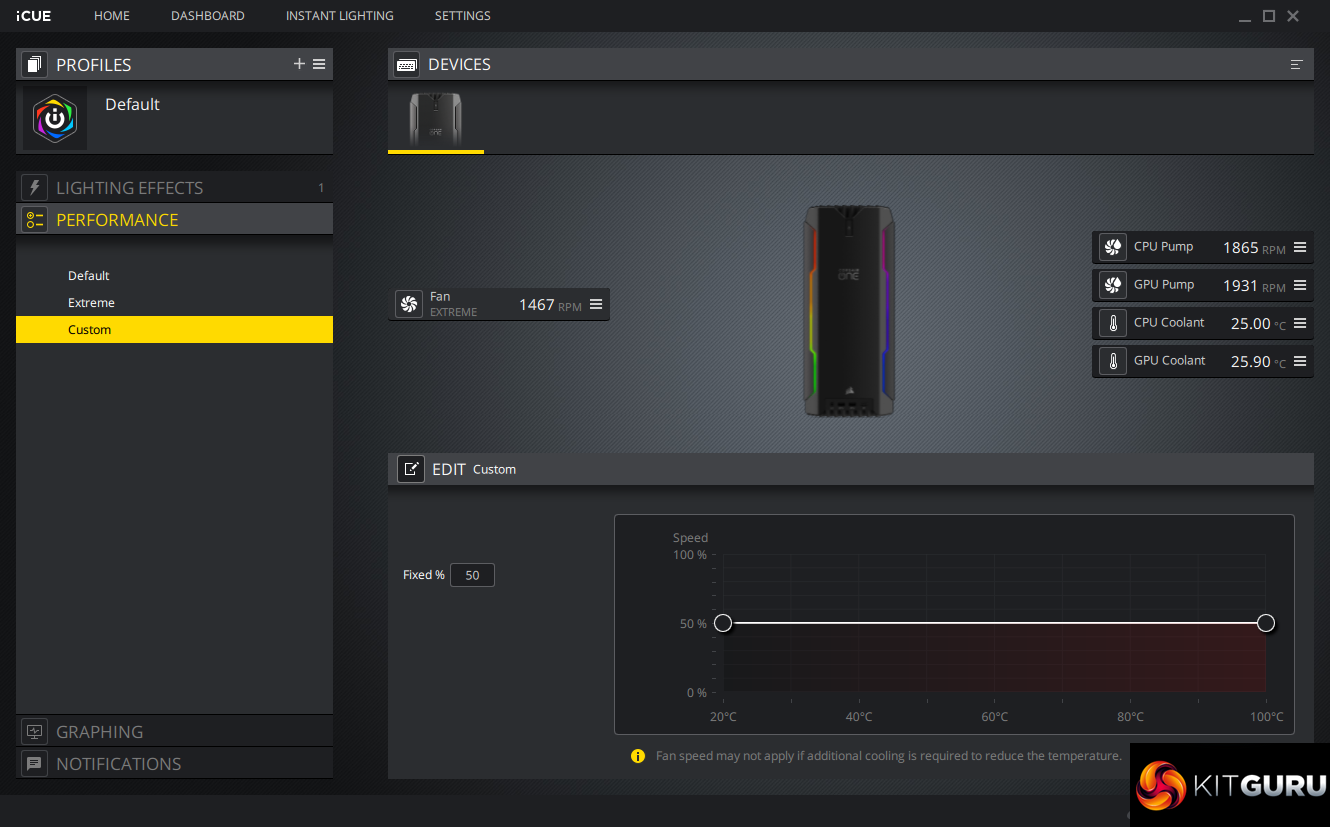Screen dimensions: 1330x827
Task: Click the Fan sensor icon
Action: [x=408, y=304]
